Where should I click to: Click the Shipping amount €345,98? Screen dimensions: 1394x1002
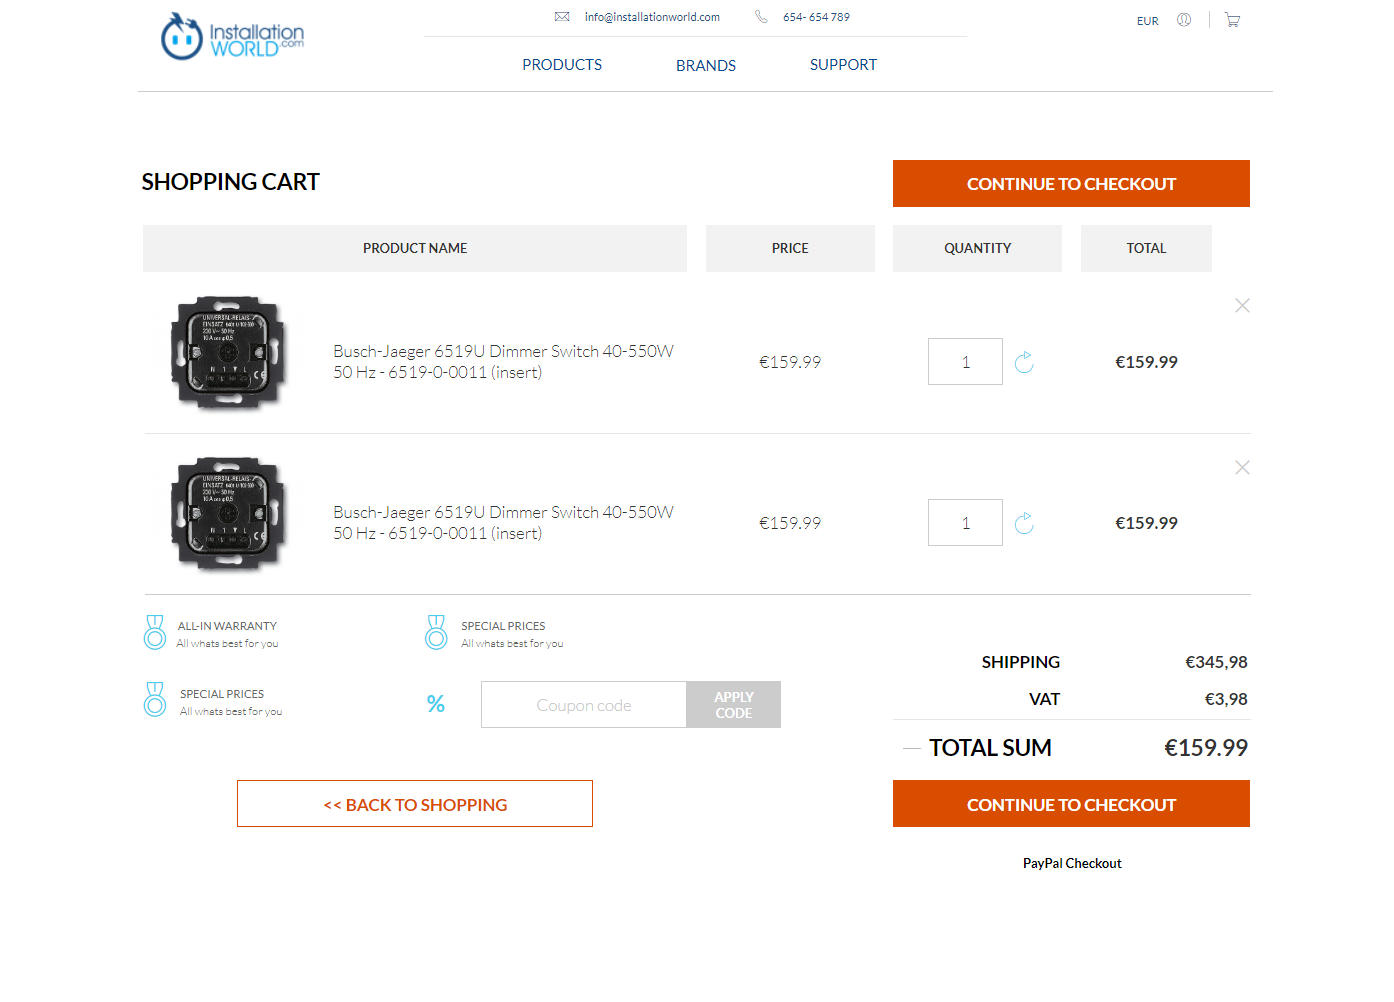[x=1216, y=662]
